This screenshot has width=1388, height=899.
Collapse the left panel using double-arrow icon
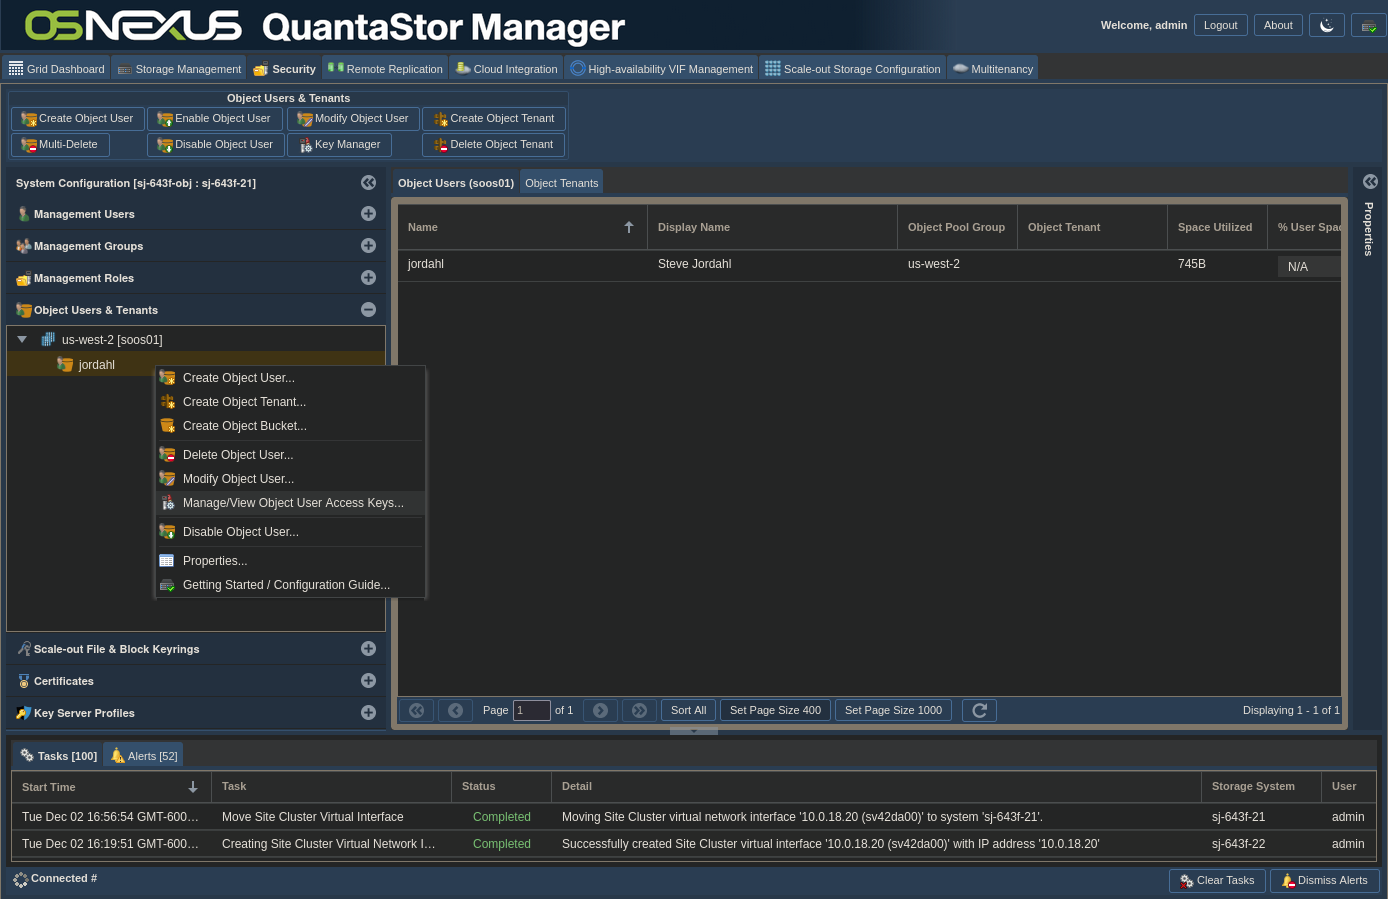368,183
